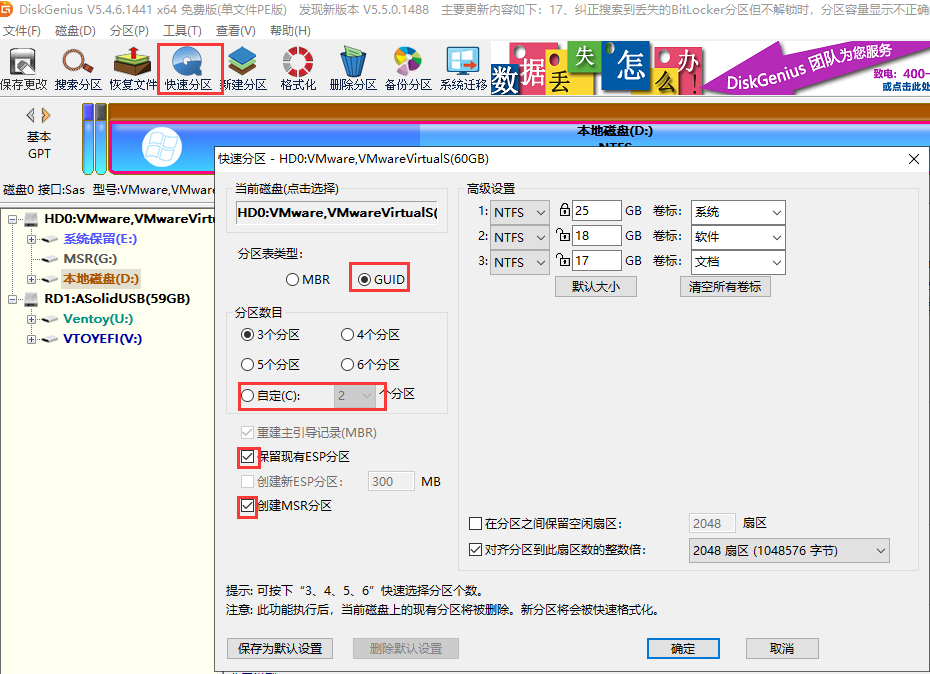Enable 在分区之间保留空闲扇区 checkbox
This screenshot has height=674, width=930.
(475, 524)
